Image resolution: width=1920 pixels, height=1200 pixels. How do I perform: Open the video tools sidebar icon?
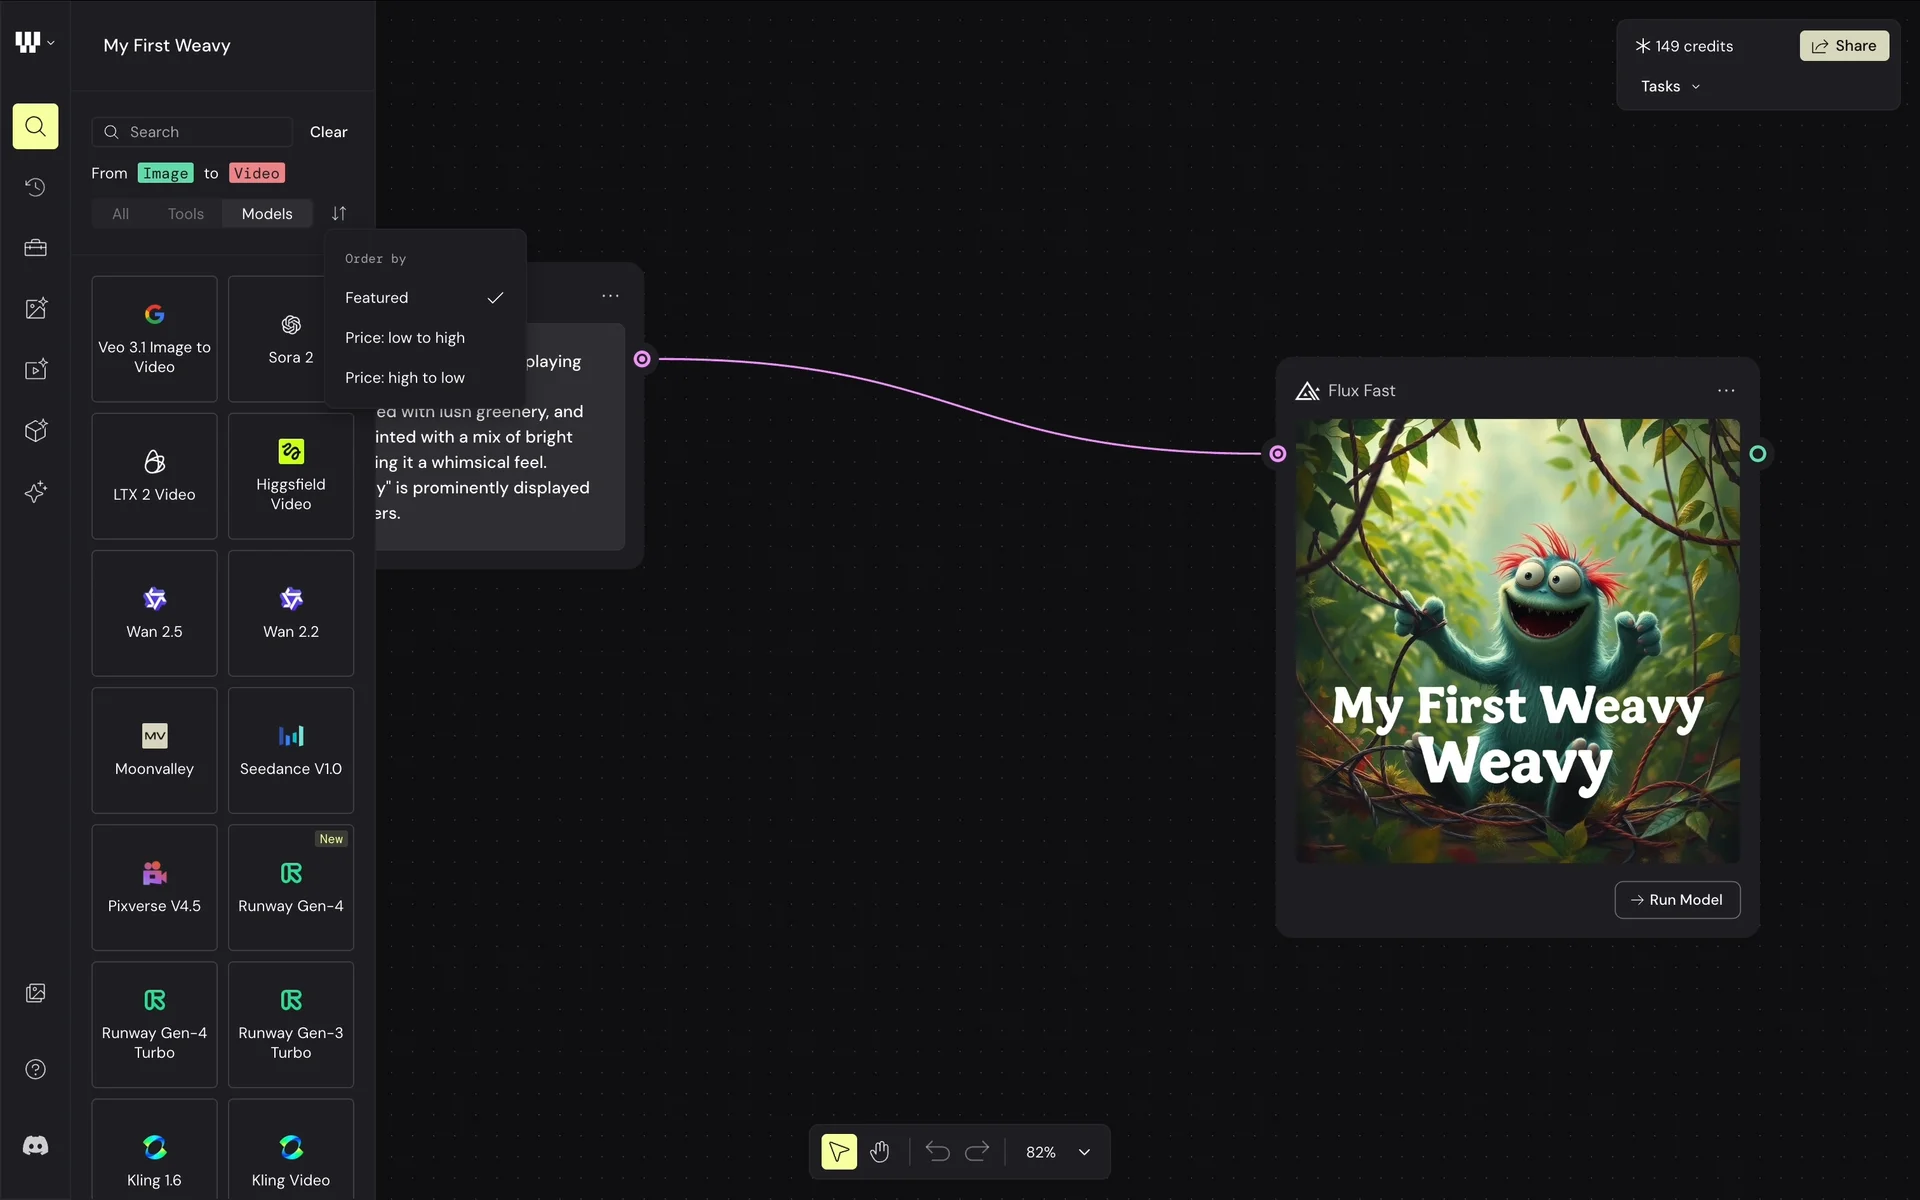coord(35,370)
